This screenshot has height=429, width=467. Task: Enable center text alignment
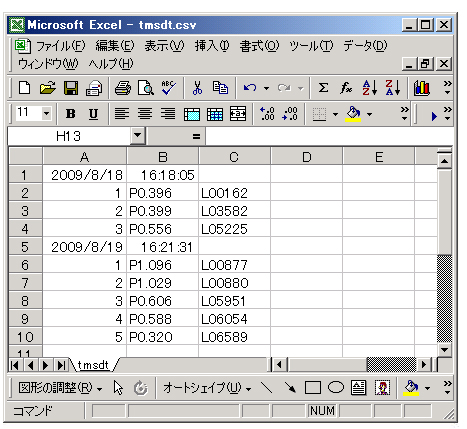point(145,114)
